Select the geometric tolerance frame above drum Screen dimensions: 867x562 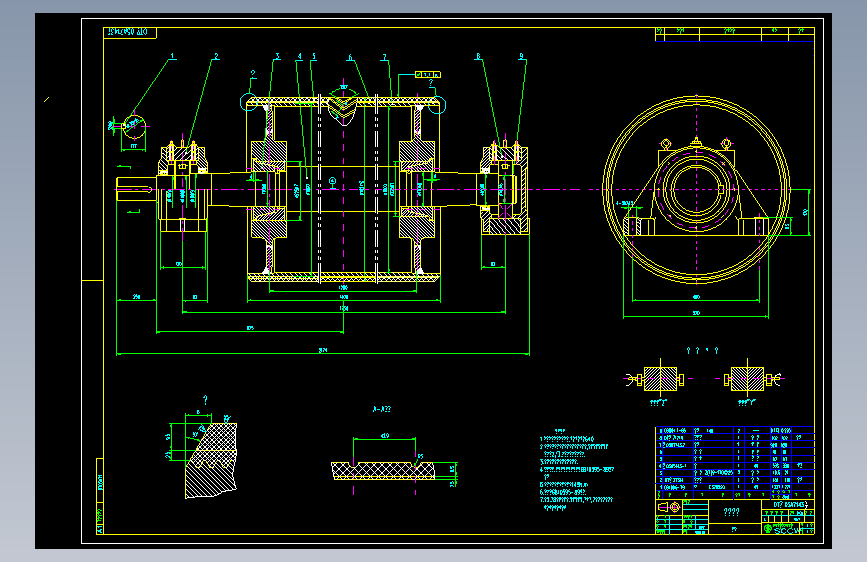[x=428, y=75]
